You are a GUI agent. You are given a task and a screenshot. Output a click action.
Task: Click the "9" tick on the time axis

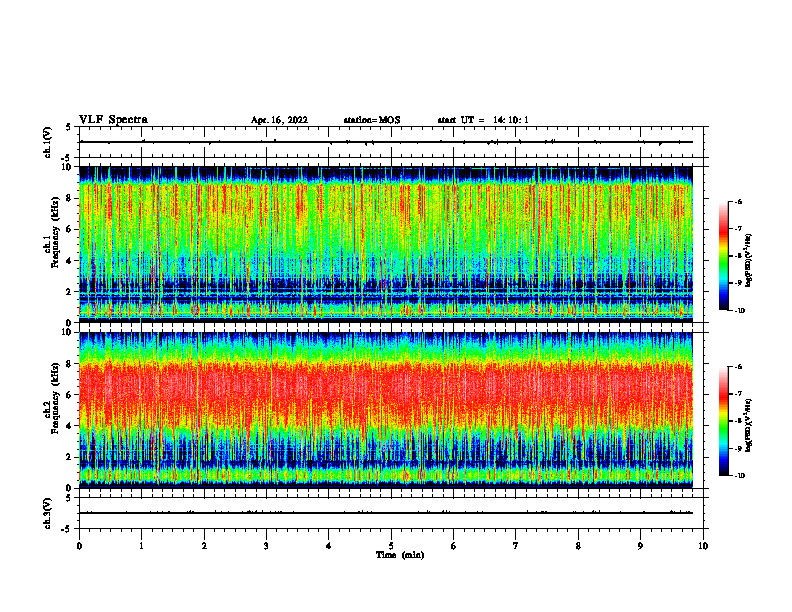(640, 546)
